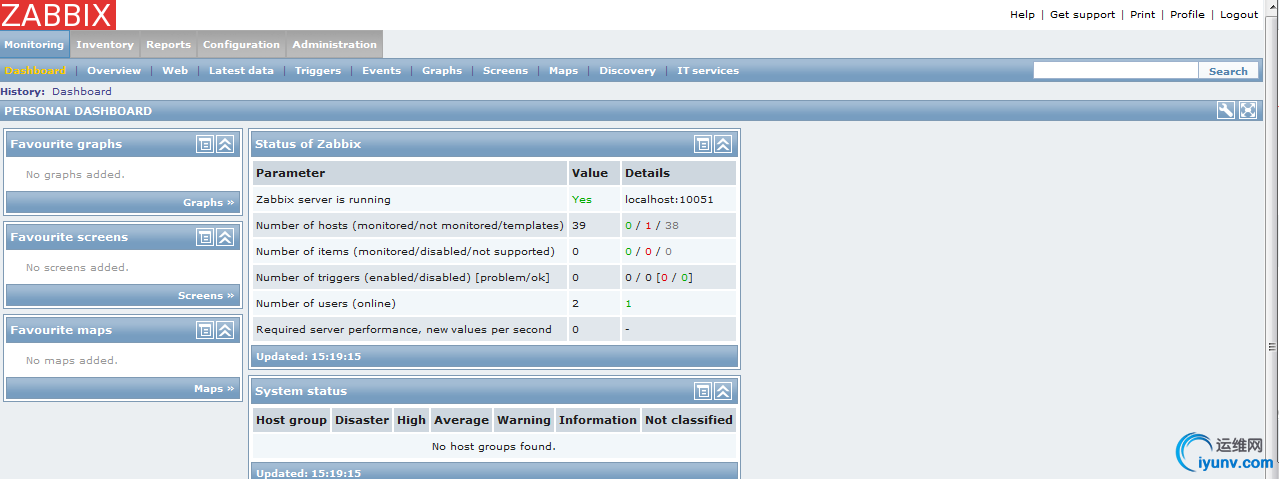Open Events submenu item
This screenshot has height=479, width=1279.
tap(382, 71)
